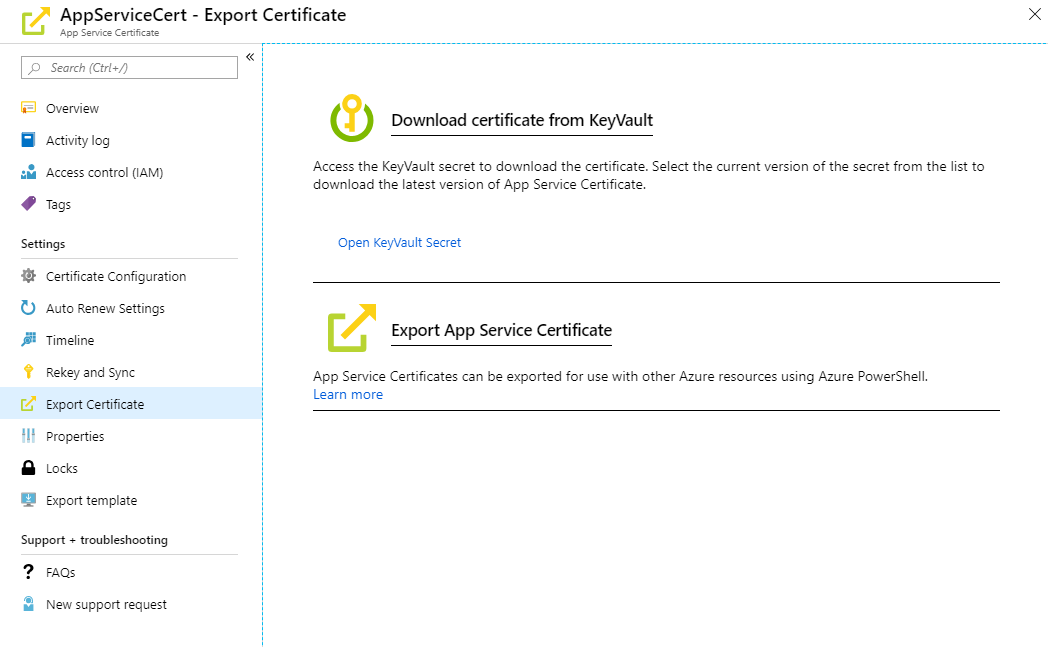The image size is (1048, 647).
Task: Open Export template menu item
Action: point(91,500)
